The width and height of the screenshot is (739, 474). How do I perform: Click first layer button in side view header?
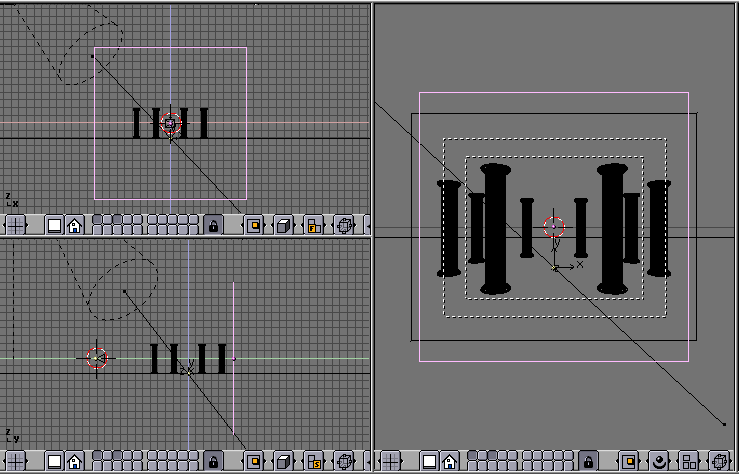[99, 457]
